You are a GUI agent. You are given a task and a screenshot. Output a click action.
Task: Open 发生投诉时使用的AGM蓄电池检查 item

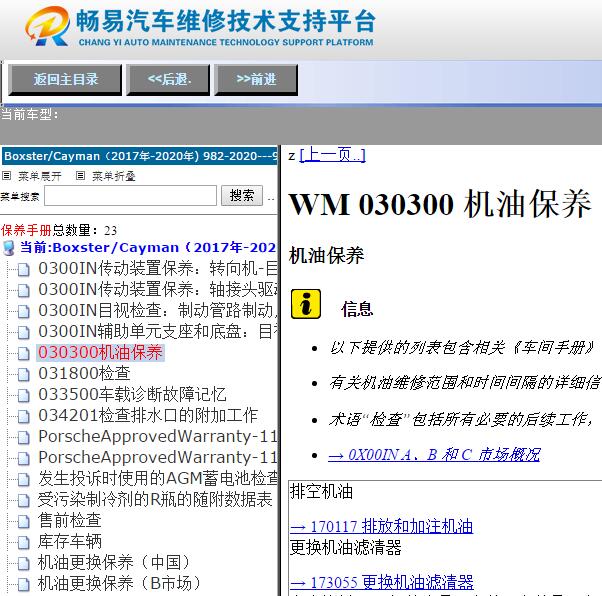click(x=158, y=478)
